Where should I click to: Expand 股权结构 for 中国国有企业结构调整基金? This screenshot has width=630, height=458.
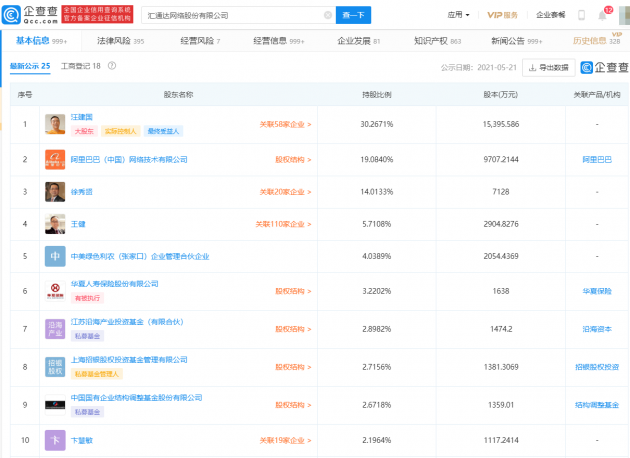[293, 405]
